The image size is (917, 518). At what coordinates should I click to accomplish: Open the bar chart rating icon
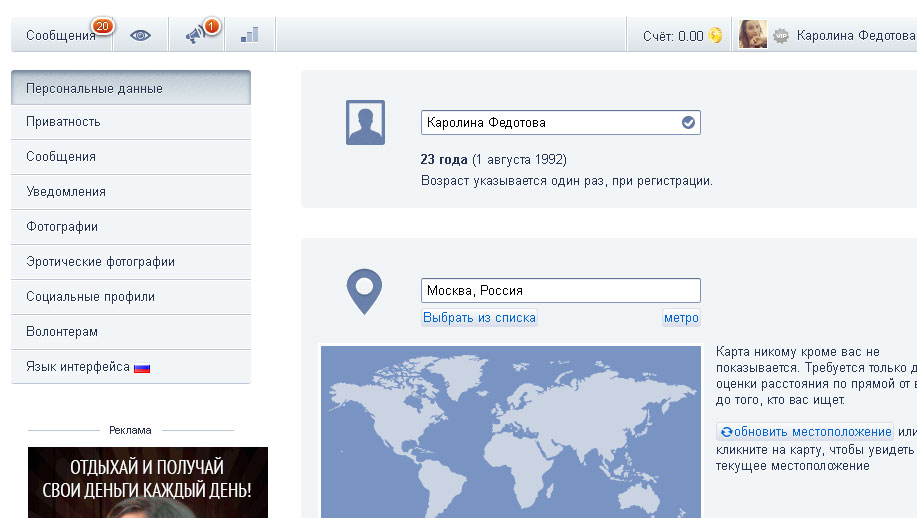tap(250, 35)
